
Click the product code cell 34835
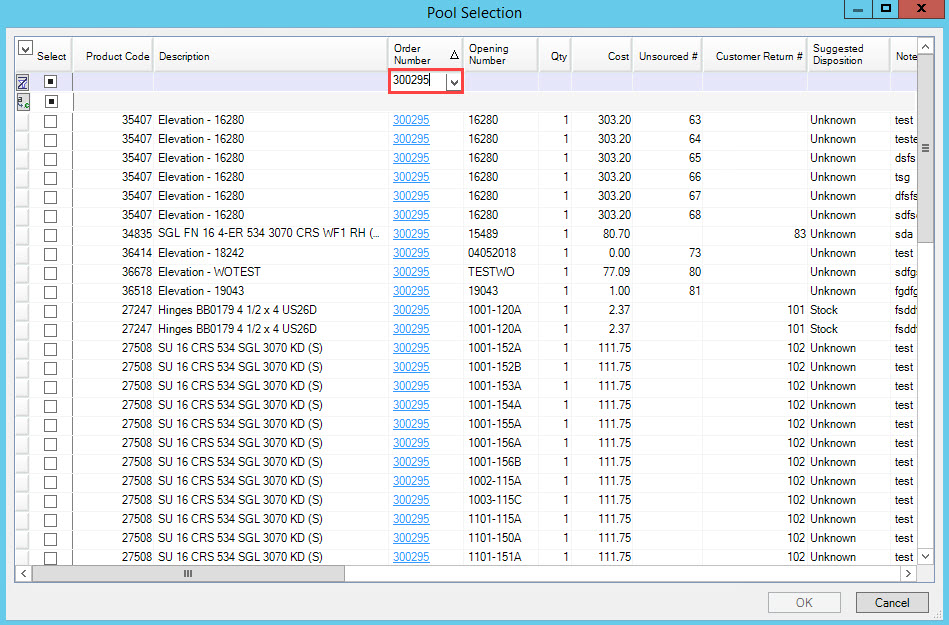coord(114,234)
